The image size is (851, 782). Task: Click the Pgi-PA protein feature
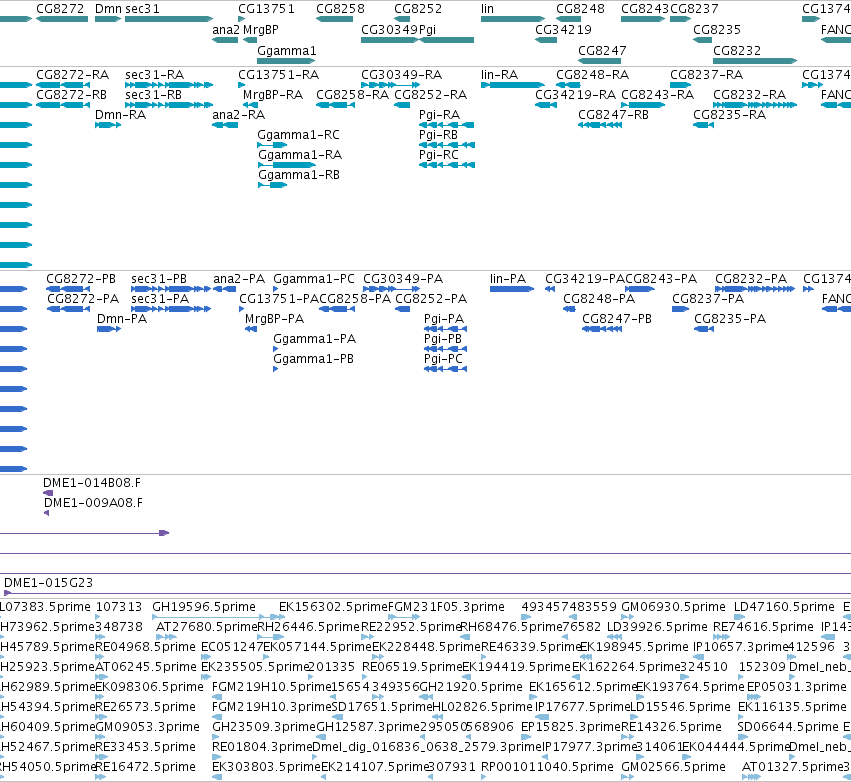click(x=445, y=329)
